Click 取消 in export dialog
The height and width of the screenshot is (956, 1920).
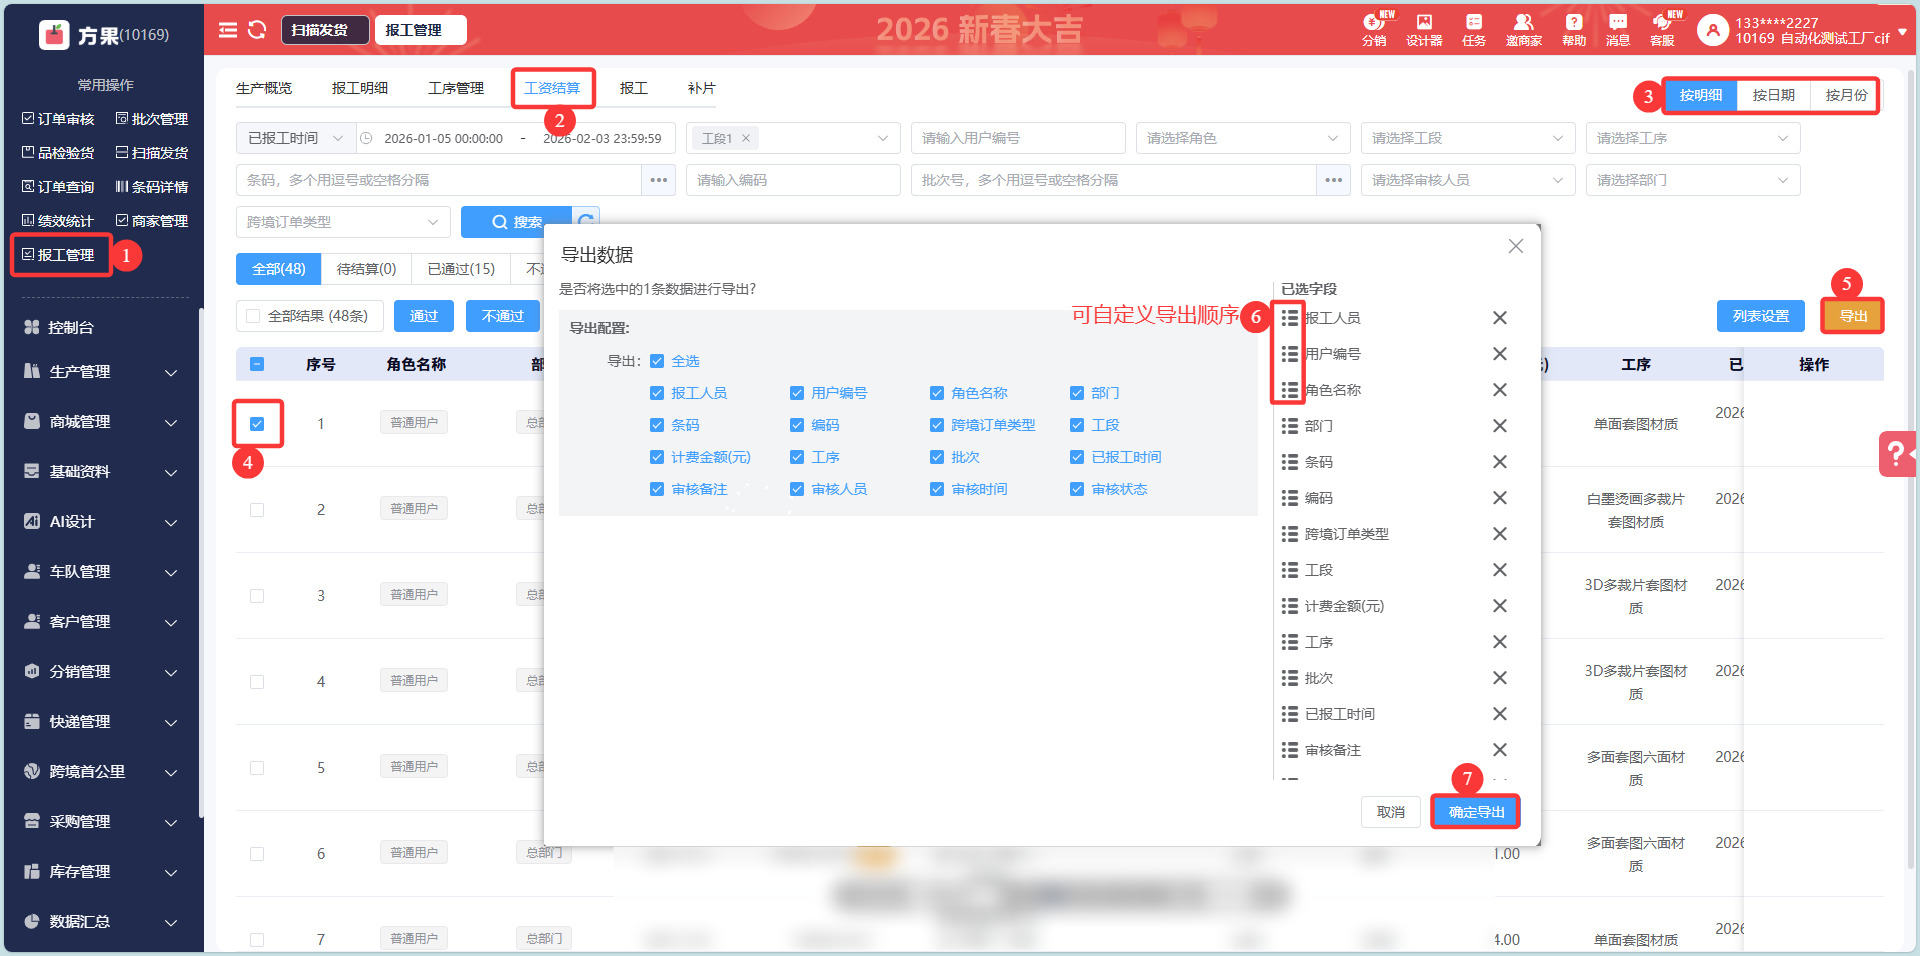[x=1391, y=812]
